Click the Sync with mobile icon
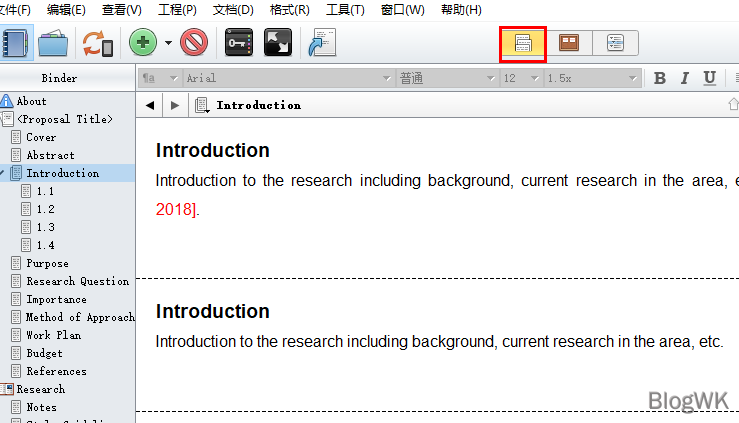 click(x=97, y=43)
